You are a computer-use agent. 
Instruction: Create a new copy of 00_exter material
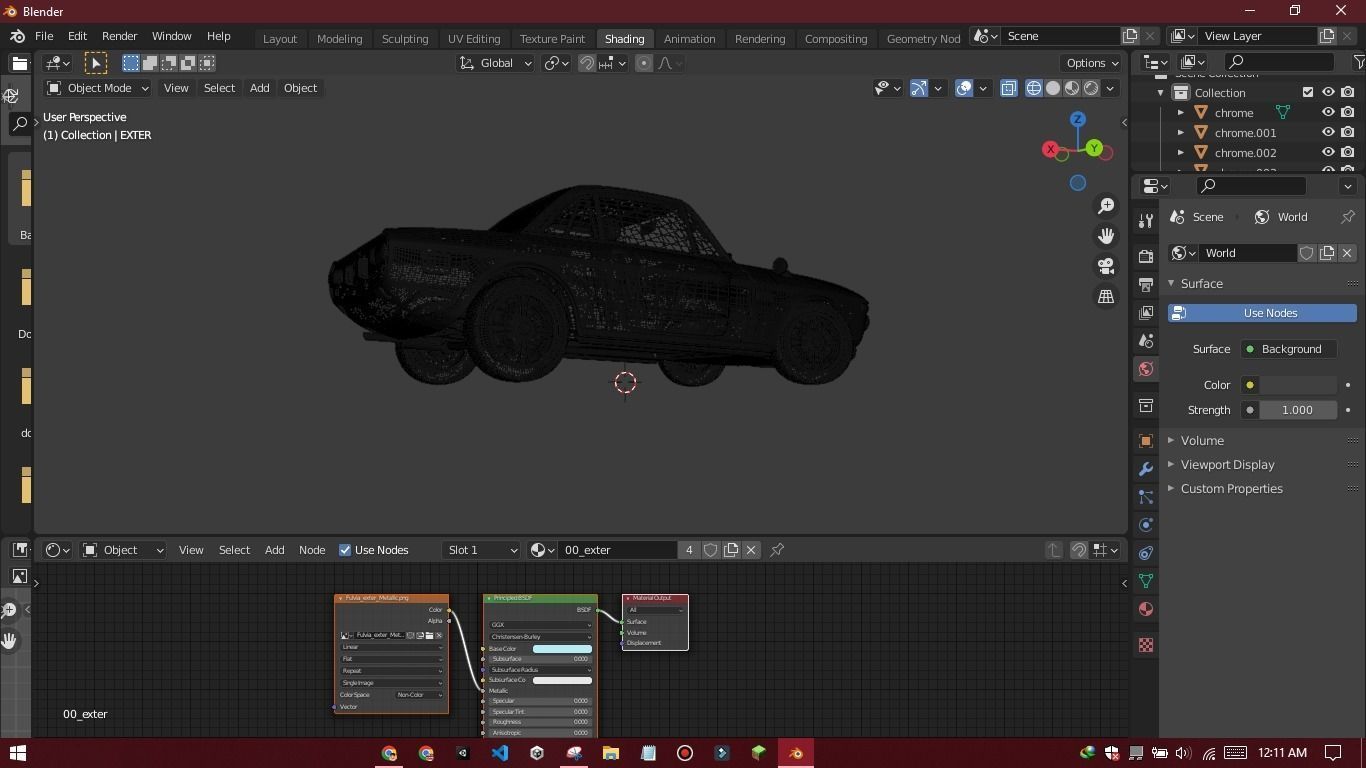(x=731, y=550)
